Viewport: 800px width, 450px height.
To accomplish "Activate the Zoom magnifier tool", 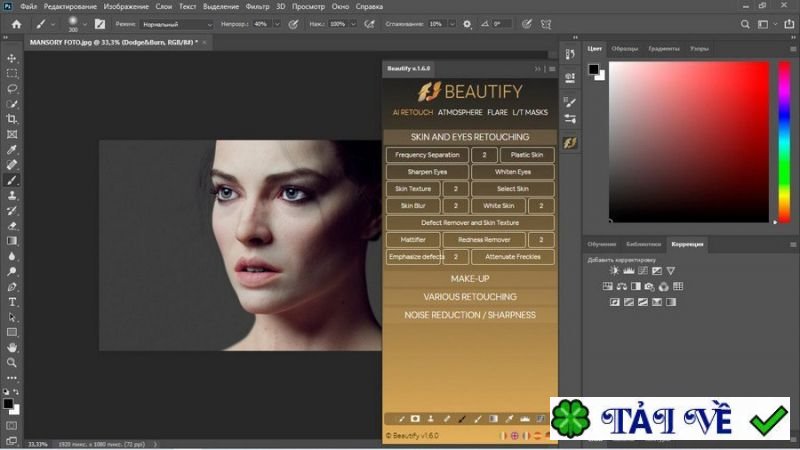I will 12,362.
